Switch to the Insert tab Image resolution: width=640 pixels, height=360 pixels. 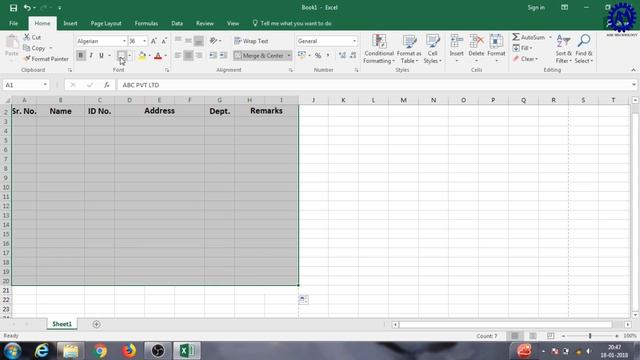(70, 23)
